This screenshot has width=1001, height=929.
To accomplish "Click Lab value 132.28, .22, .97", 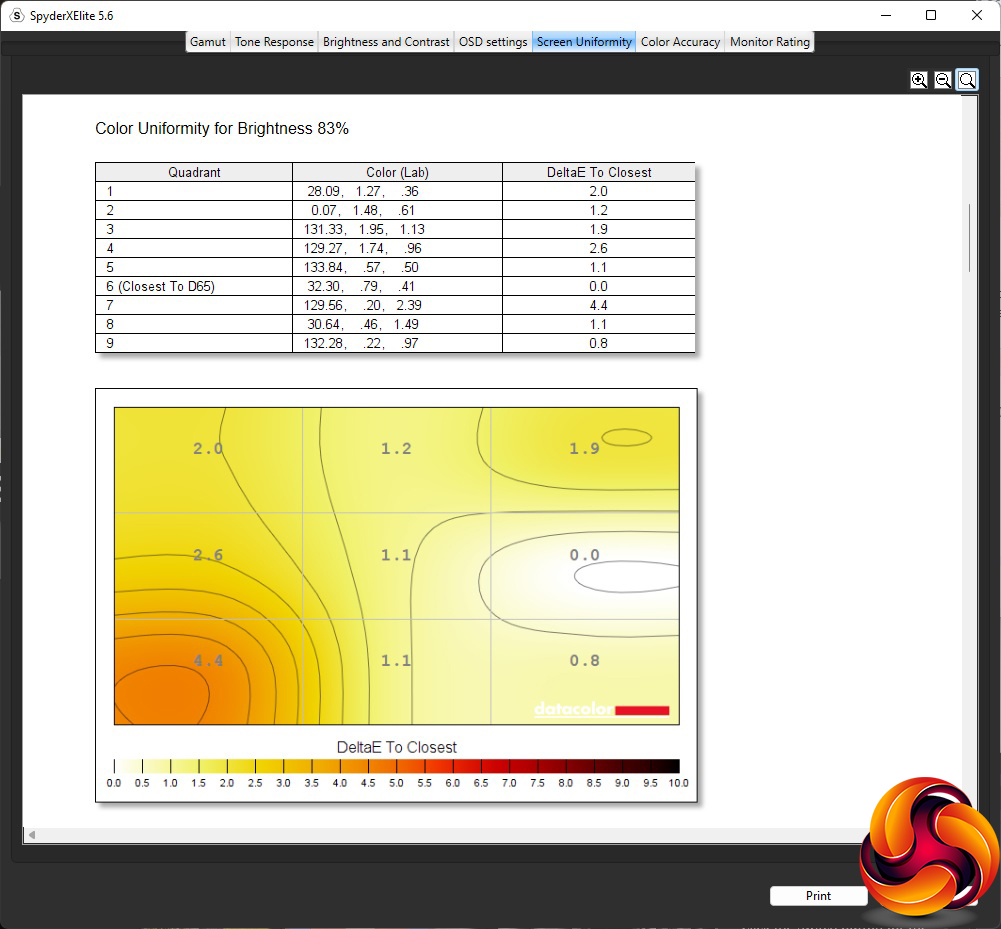I will (x=361, y=343).
